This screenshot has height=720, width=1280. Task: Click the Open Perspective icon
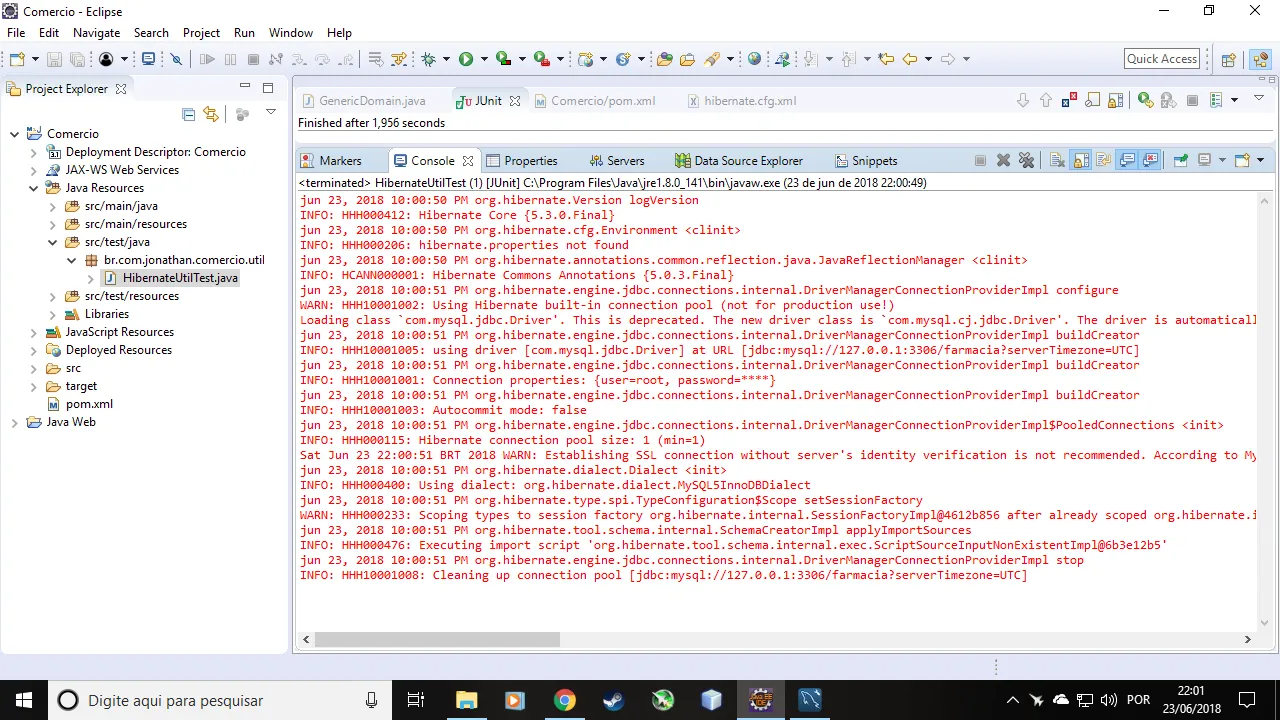click(x=1229, y=59)
